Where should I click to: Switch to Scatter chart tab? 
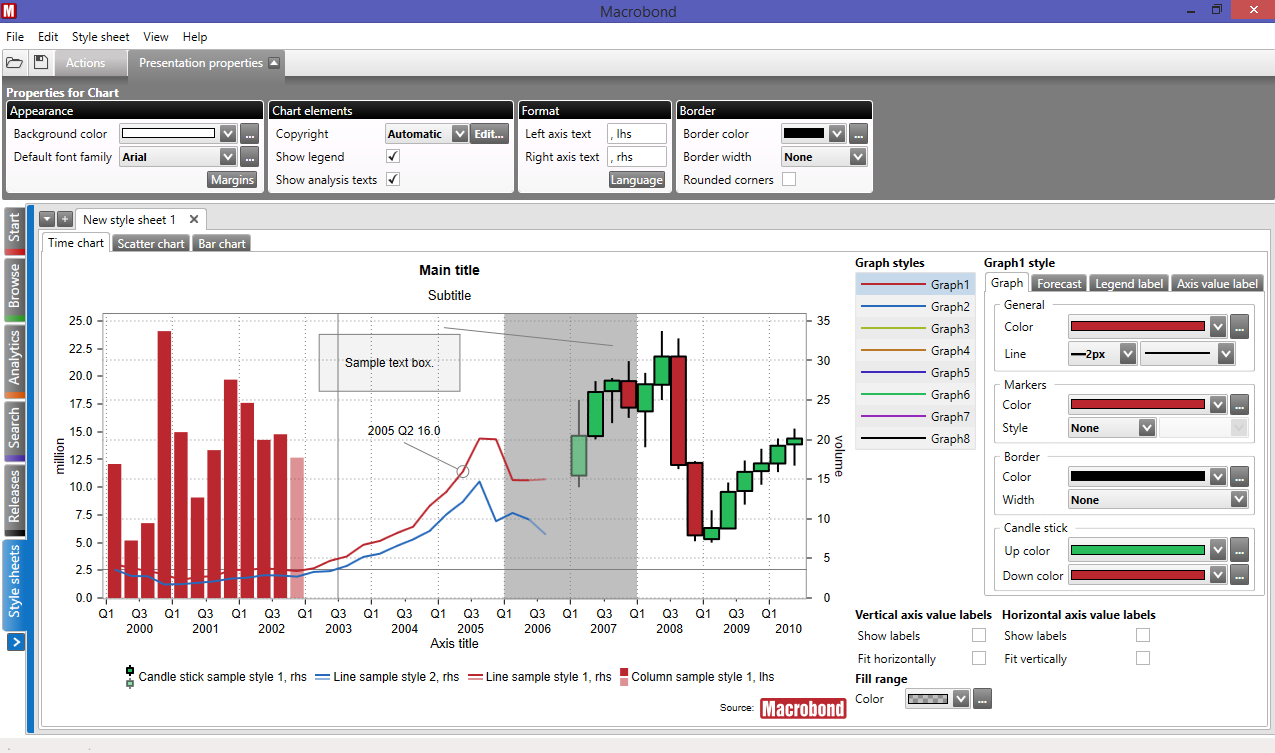click(x=151, y=243)
